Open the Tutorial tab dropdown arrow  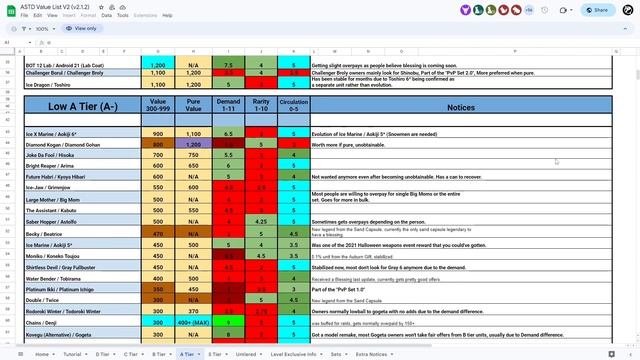pos(86,354)
